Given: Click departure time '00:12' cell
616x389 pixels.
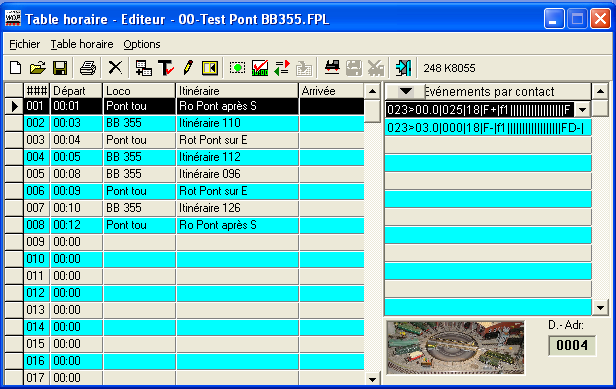Looking at the screenshot, I should point(76,225).
